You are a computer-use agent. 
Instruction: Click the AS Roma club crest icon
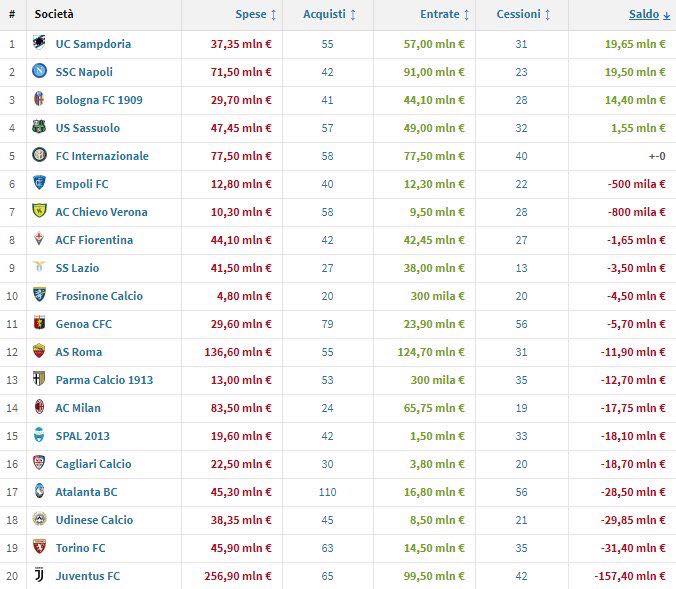(x=39, y=352)
